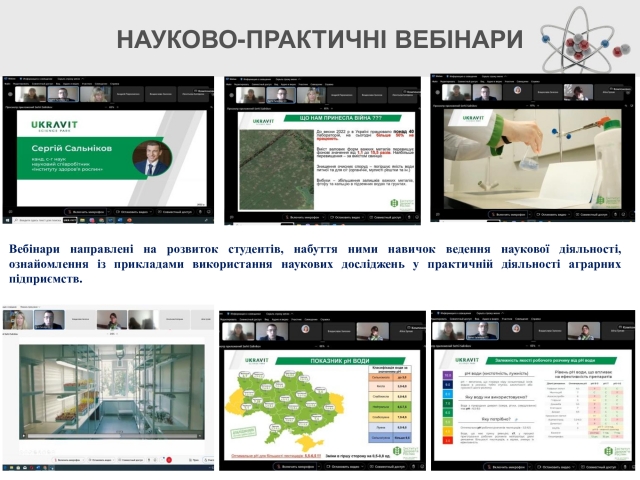Click the fullscreen icon above the lab hand image

click(632, 106)
